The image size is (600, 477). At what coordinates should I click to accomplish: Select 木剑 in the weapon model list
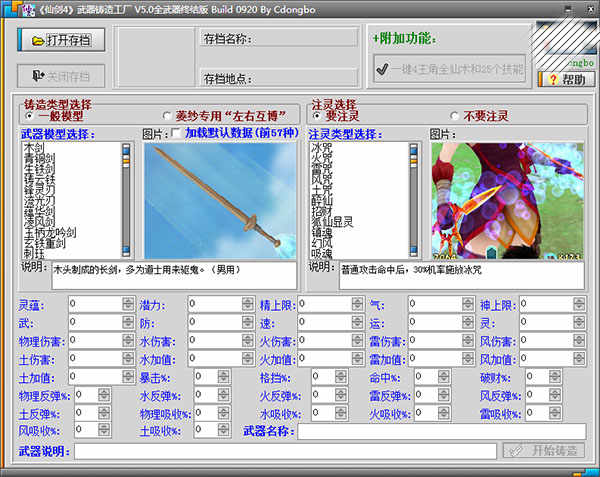[x=34, y=148]
